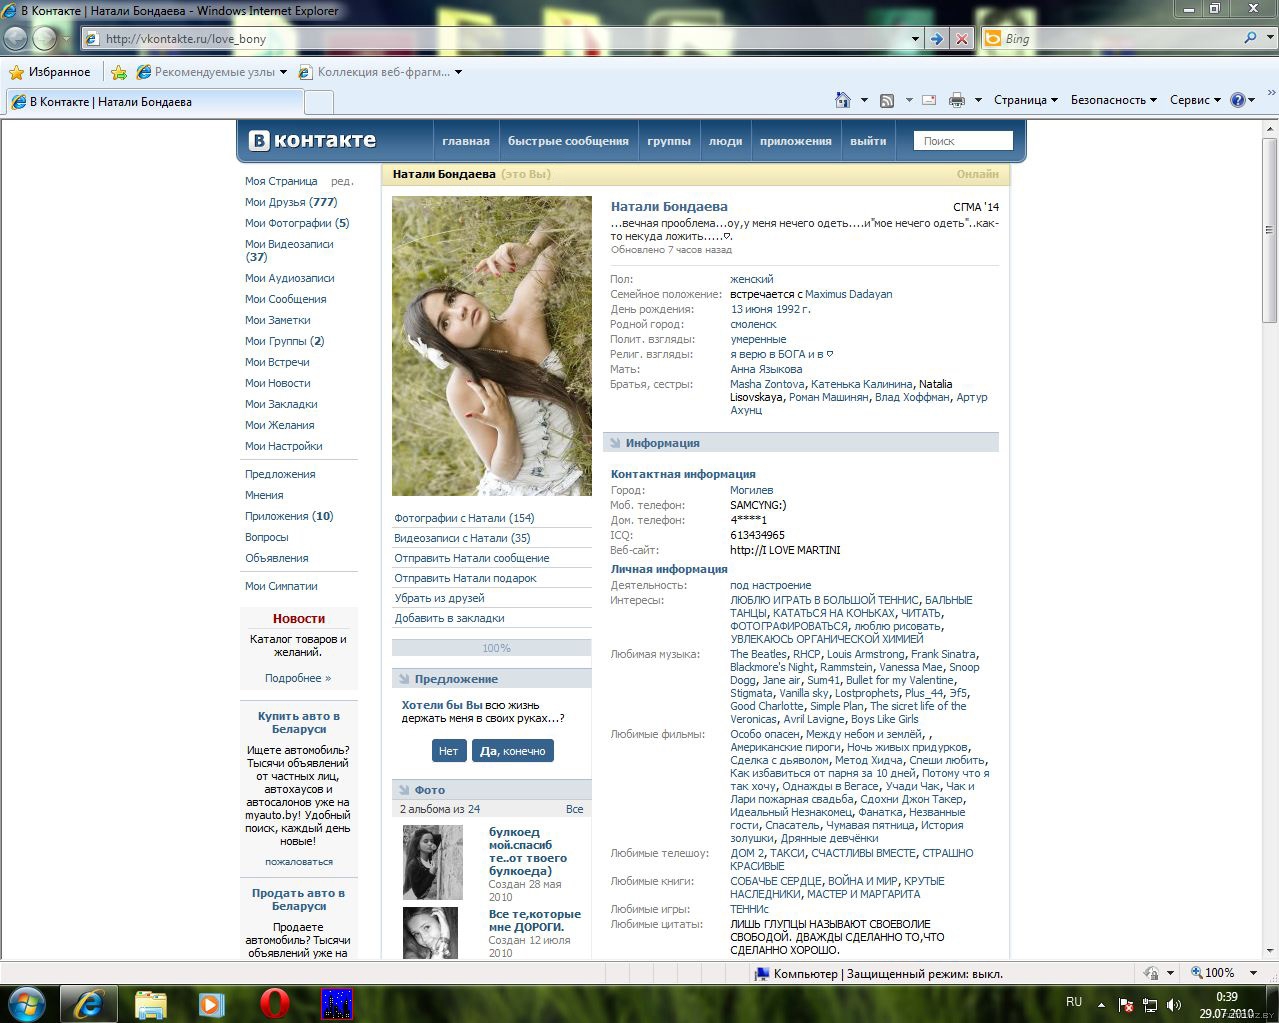Collapse the Информация section header
Image resolution: width=1279 pixels, height=1023 pixels.
coord(801,443)
